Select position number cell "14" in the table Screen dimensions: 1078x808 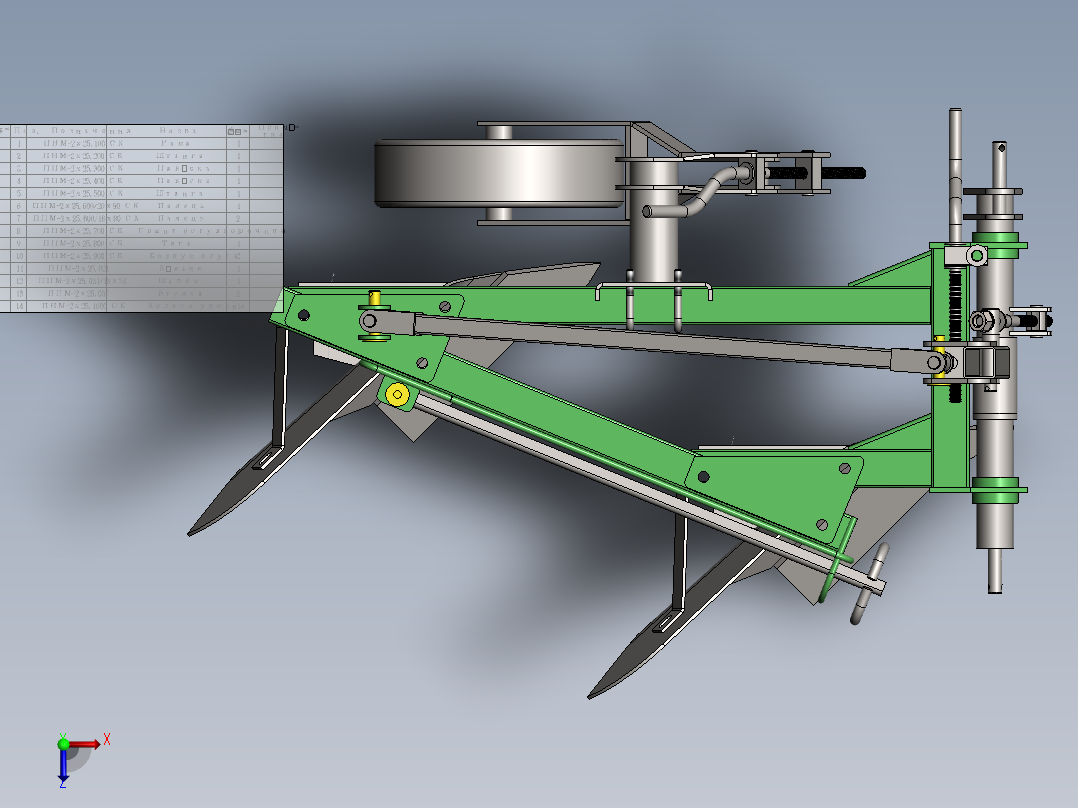click(19, 305)
